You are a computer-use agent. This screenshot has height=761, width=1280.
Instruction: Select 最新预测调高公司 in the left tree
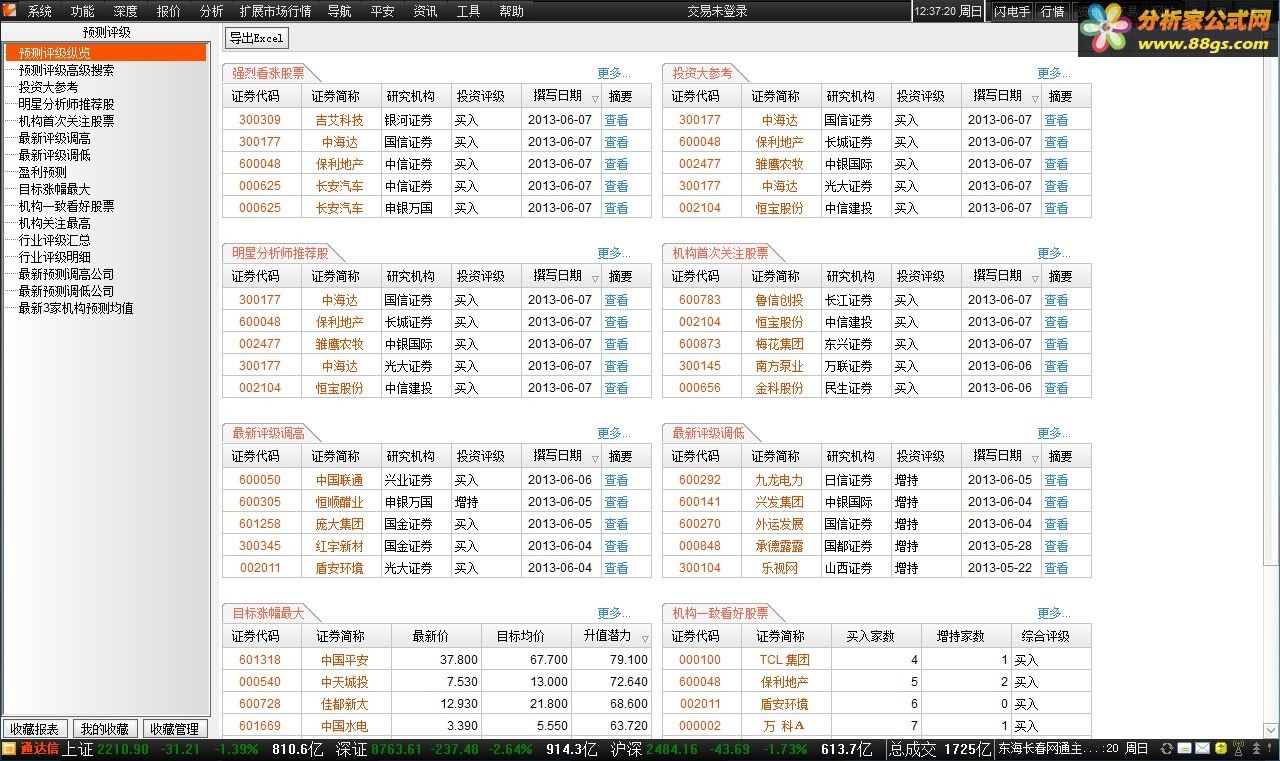tap(66, 274)
